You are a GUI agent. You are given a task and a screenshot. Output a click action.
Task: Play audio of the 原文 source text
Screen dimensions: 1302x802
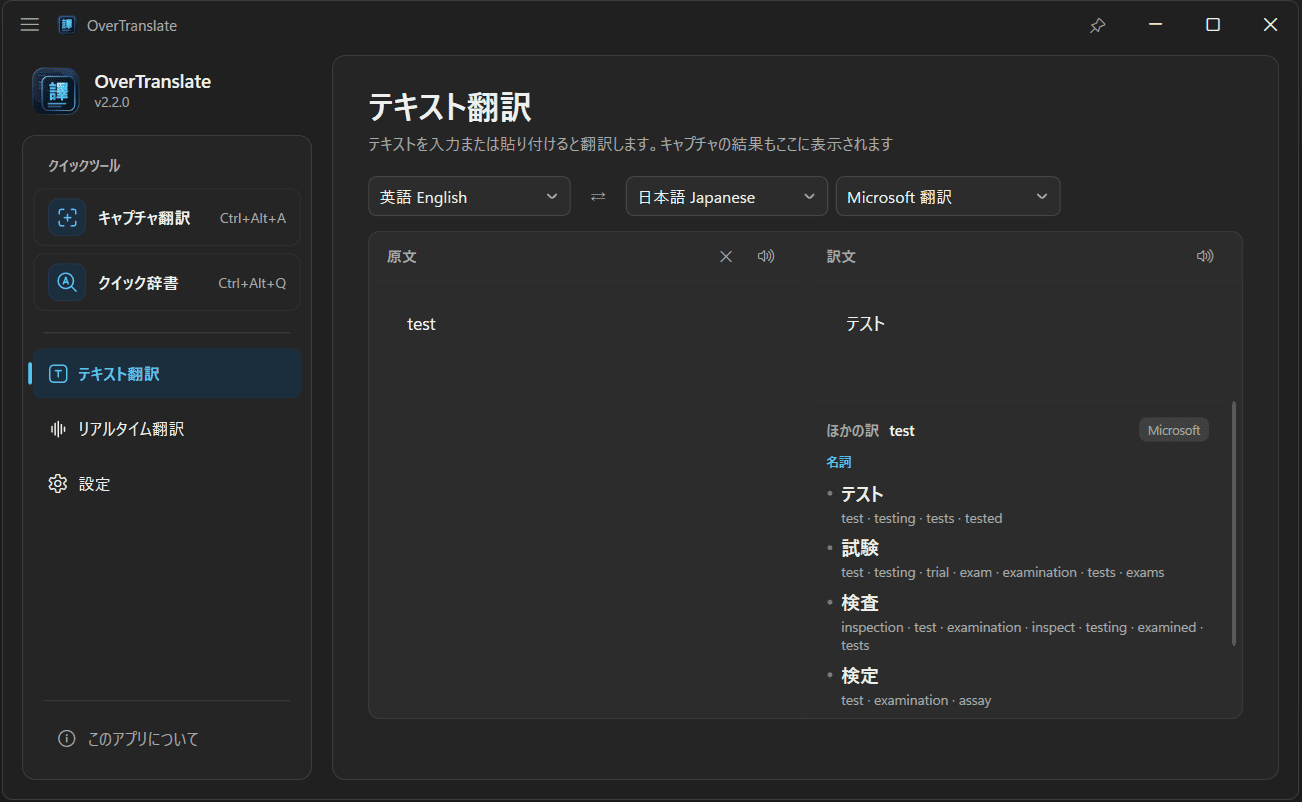766,256
